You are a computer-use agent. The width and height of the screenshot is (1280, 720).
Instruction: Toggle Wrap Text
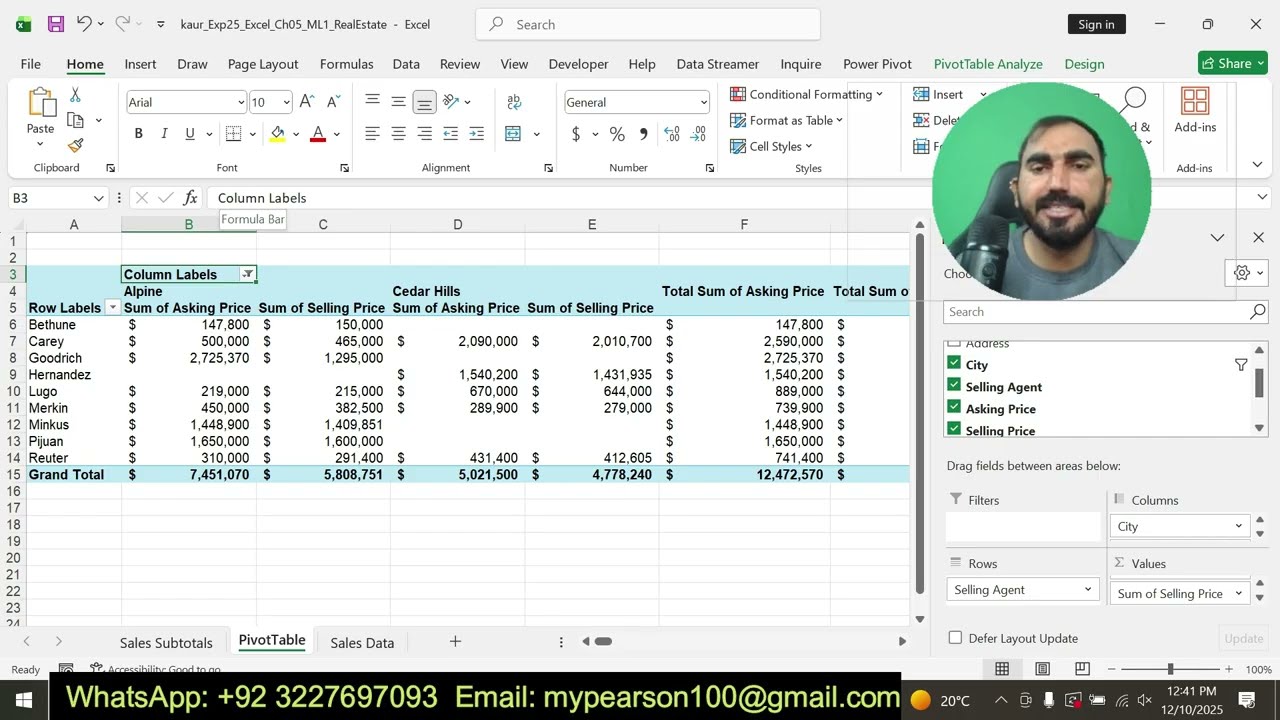coord(514,102)
